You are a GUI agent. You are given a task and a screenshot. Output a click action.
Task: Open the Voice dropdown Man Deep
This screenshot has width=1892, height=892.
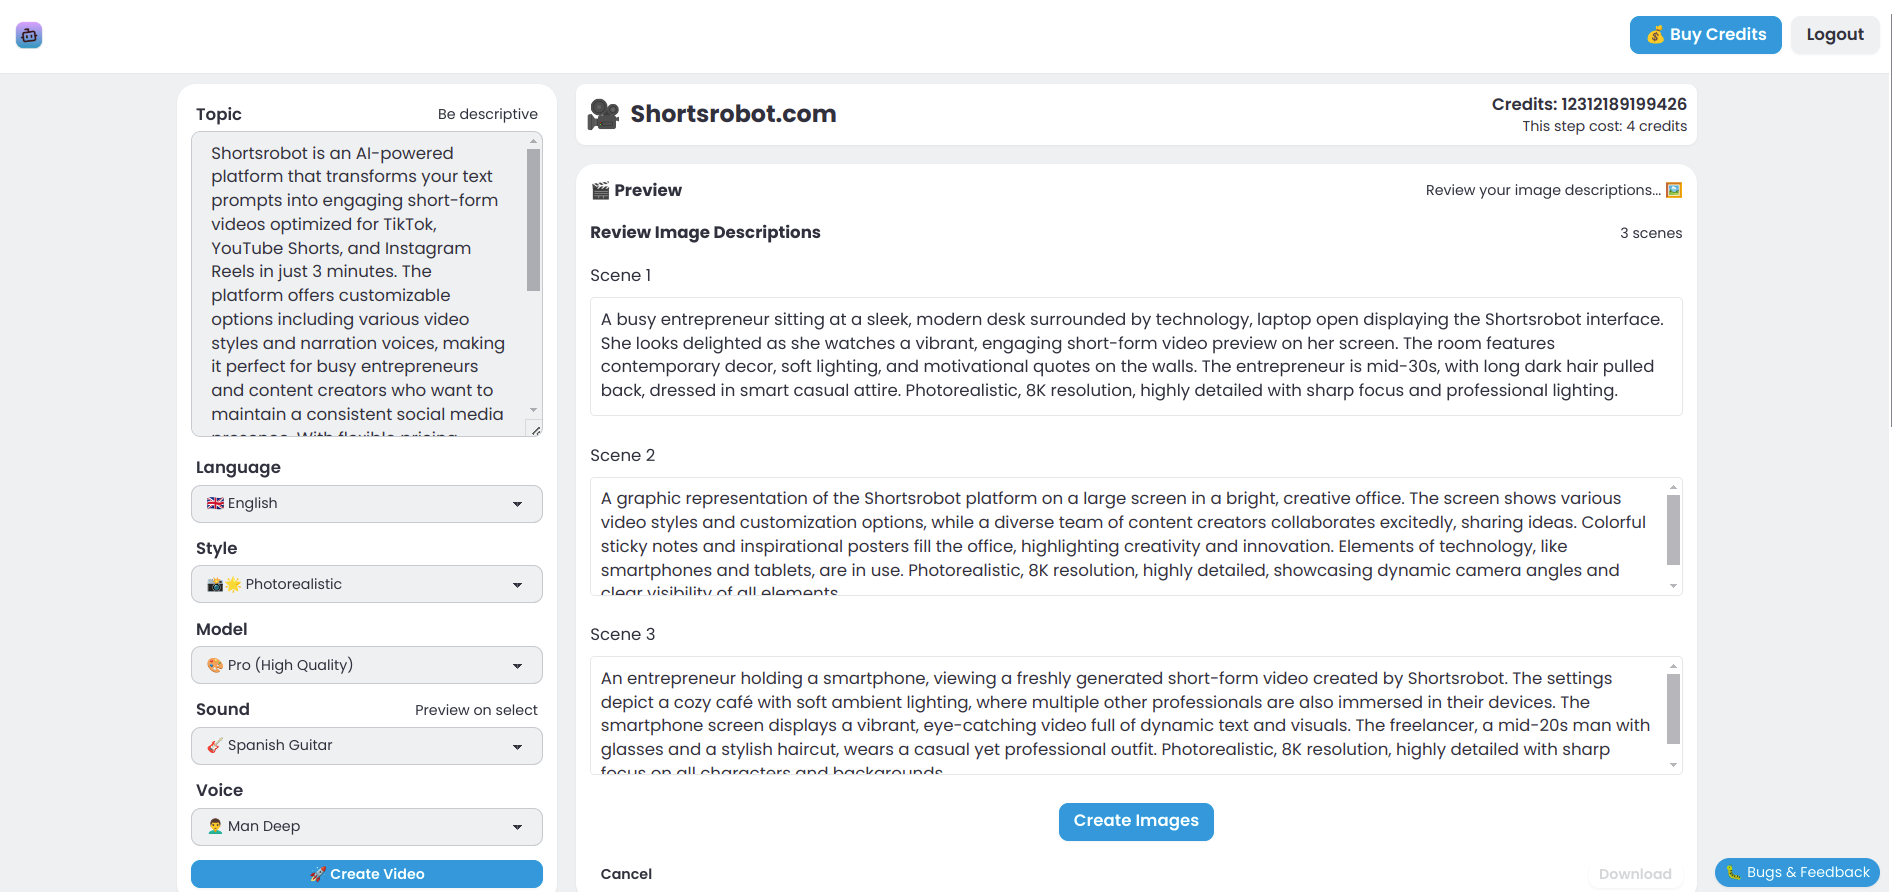[367, 827]
